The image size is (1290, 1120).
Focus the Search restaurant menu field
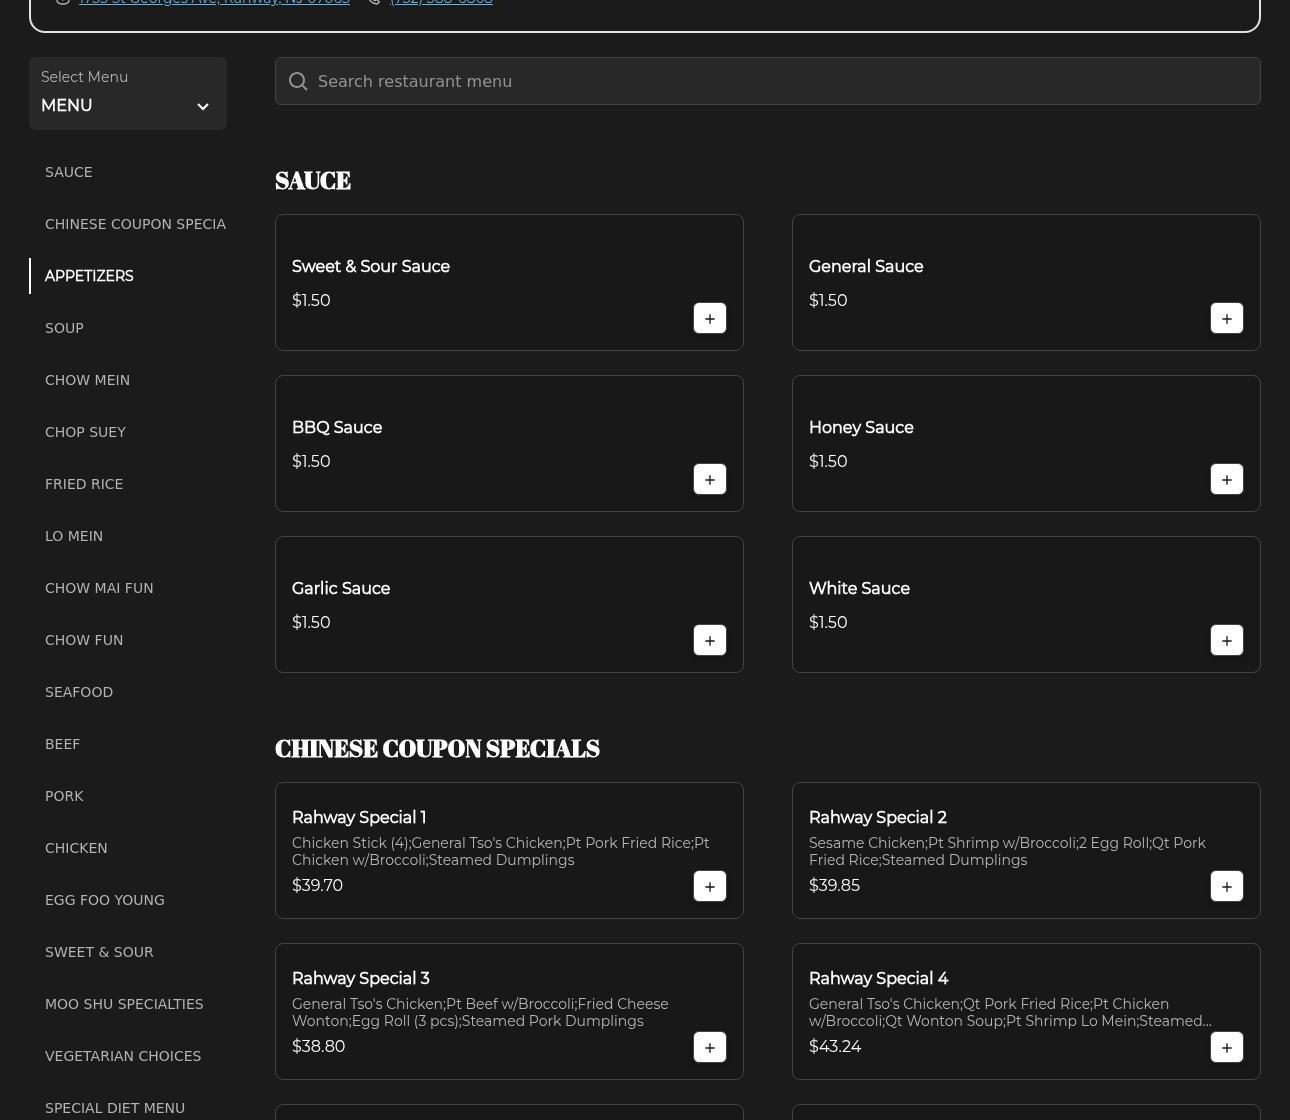tap(780, 82)
